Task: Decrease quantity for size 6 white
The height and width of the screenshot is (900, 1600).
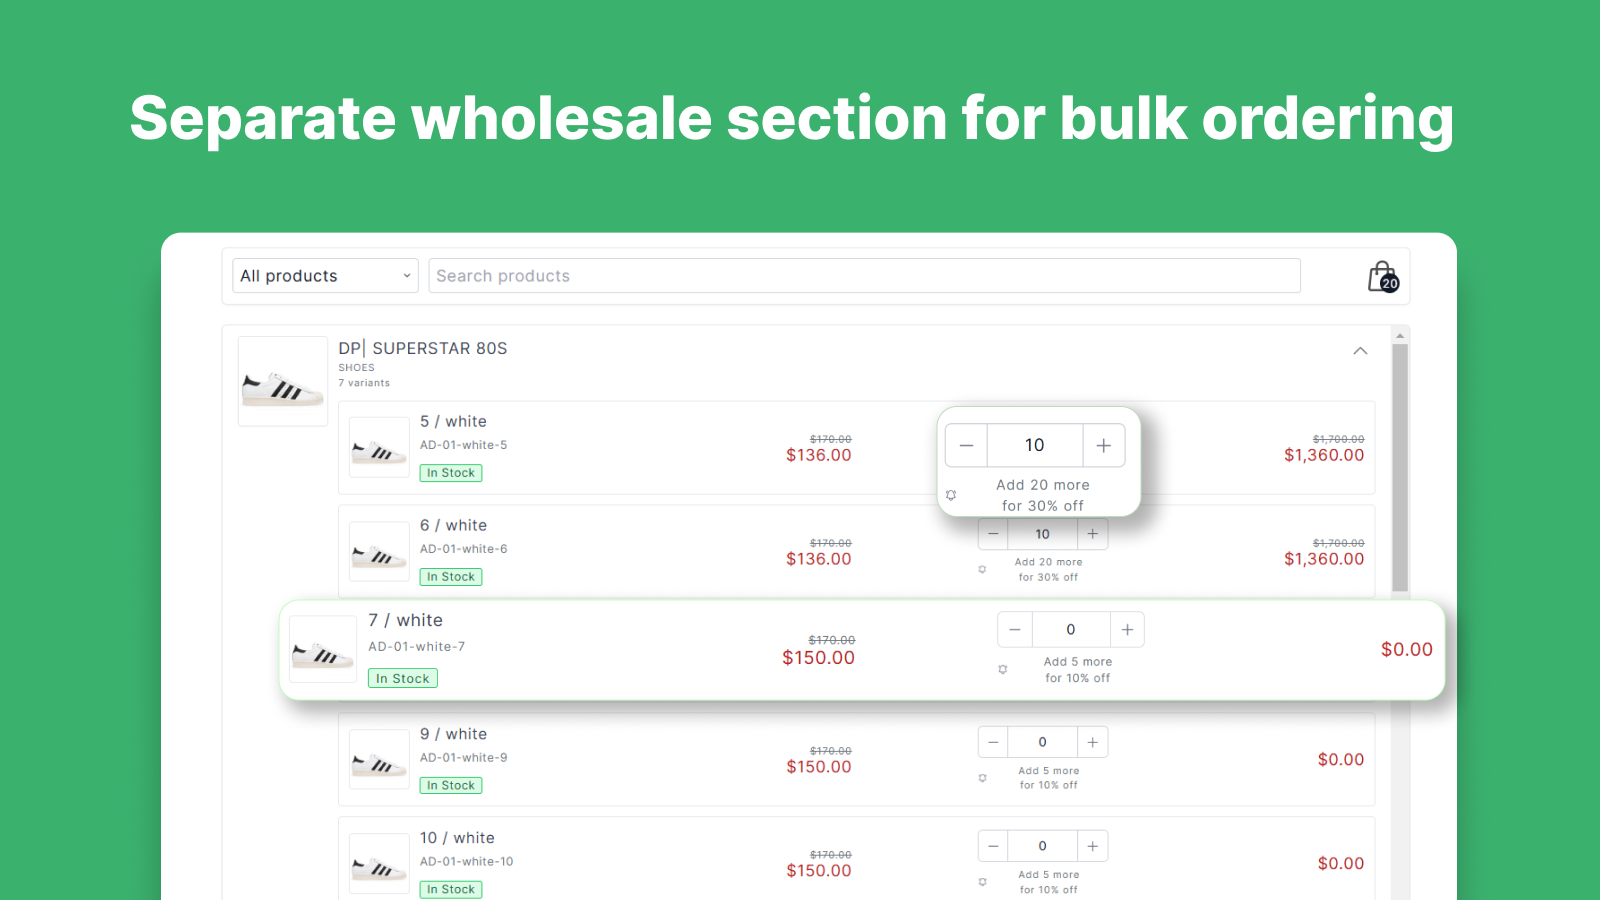Action: click(992, 533)
